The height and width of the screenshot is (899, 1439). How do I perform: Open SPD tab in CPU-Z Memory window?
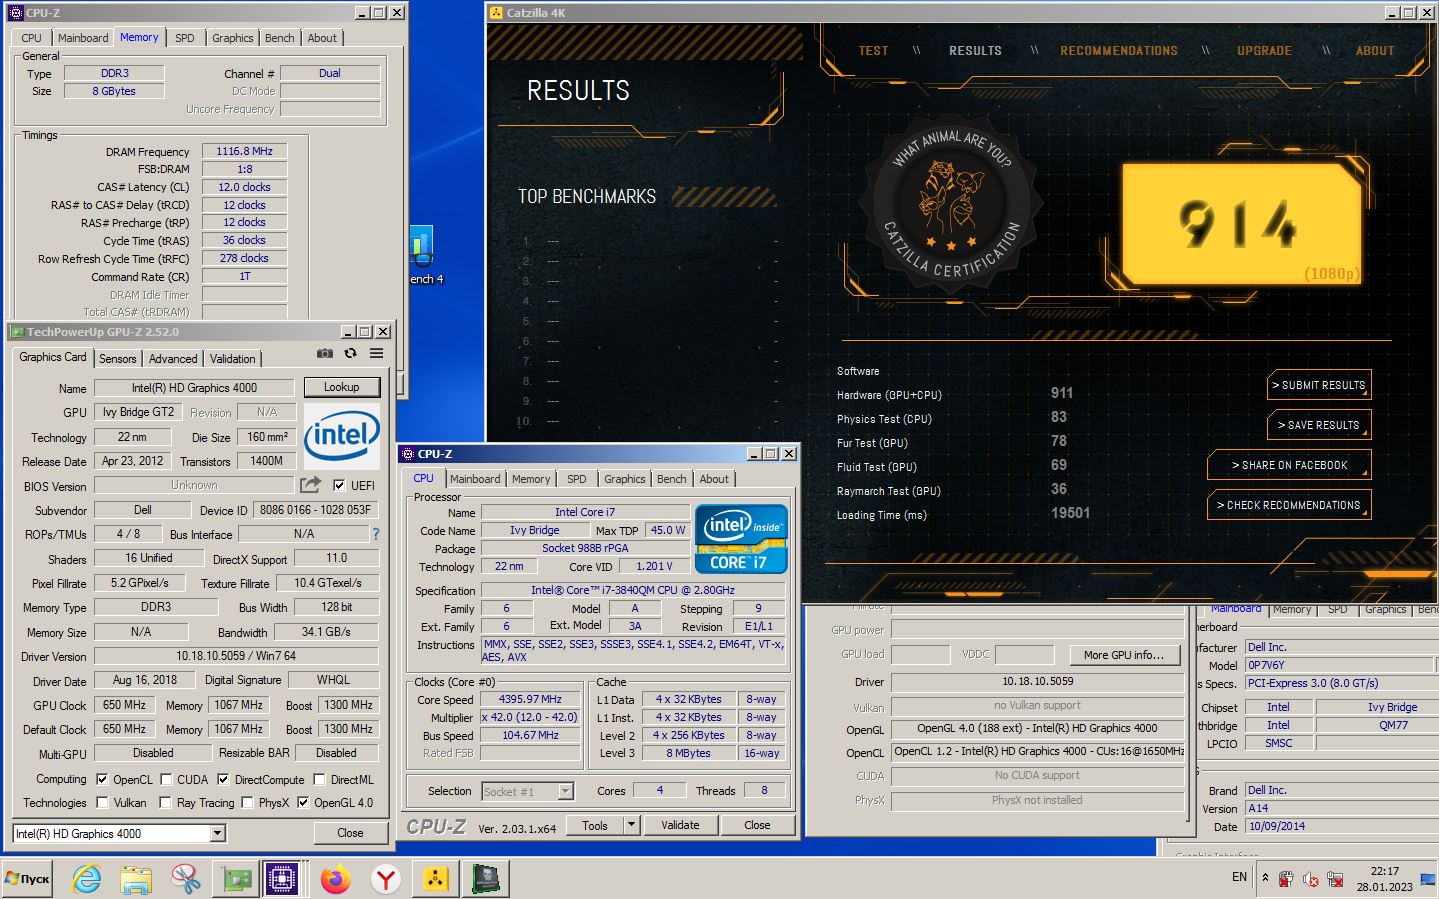185,38
